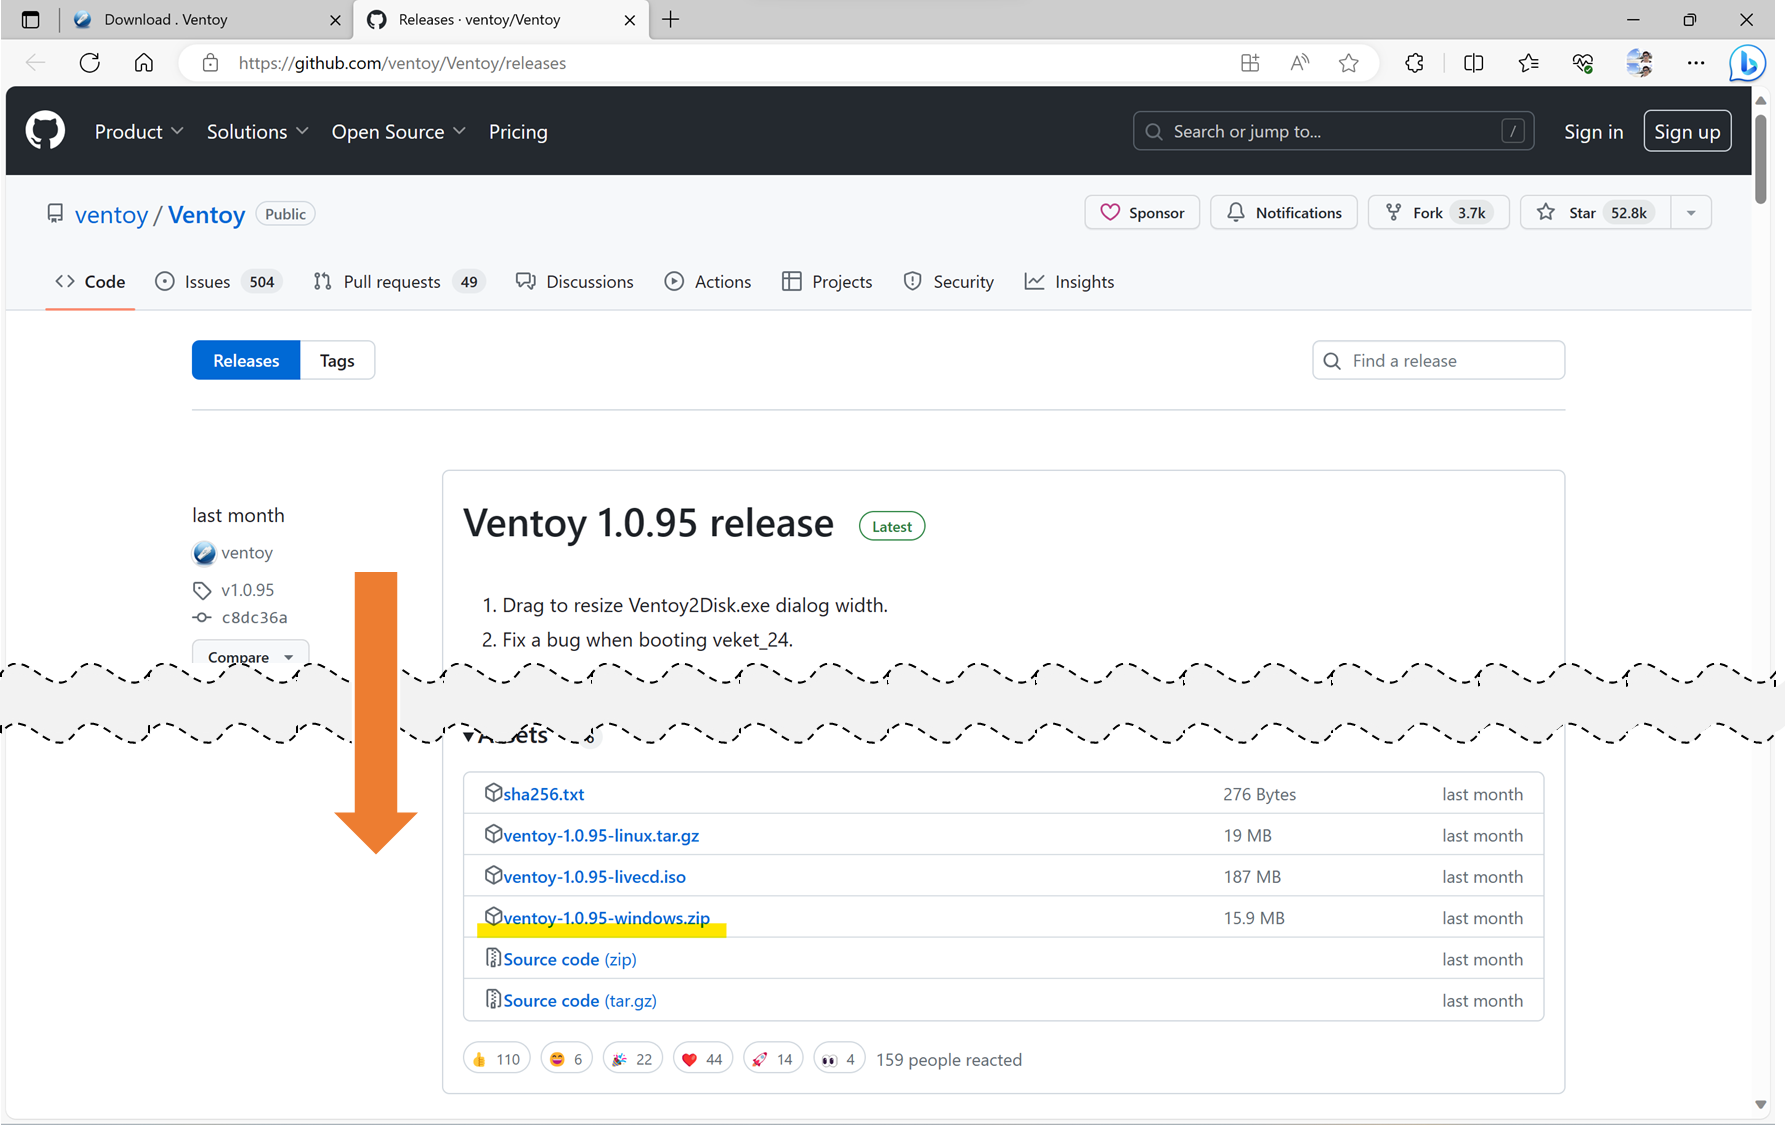
Task: Click the Notifications button
Action: pyautogui.click(x=1284, y=212)
